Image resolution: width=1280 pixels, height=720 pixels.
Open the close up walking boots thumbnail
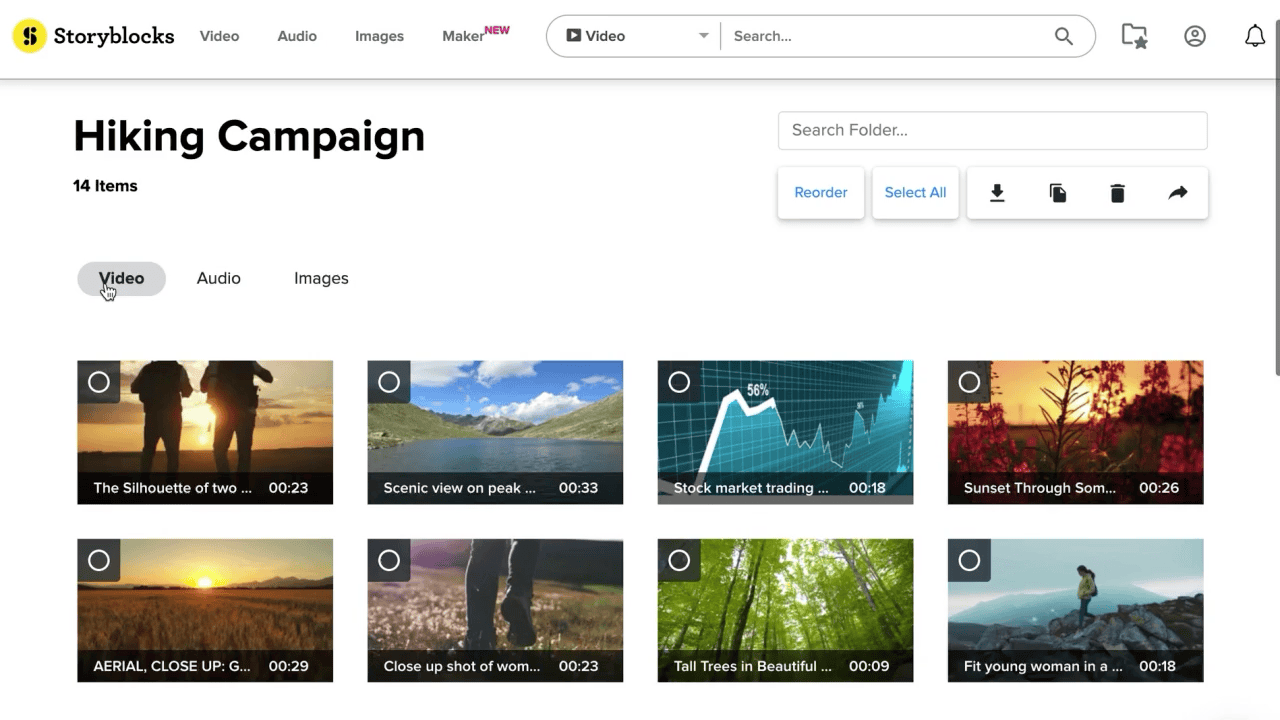click(495, 610)
